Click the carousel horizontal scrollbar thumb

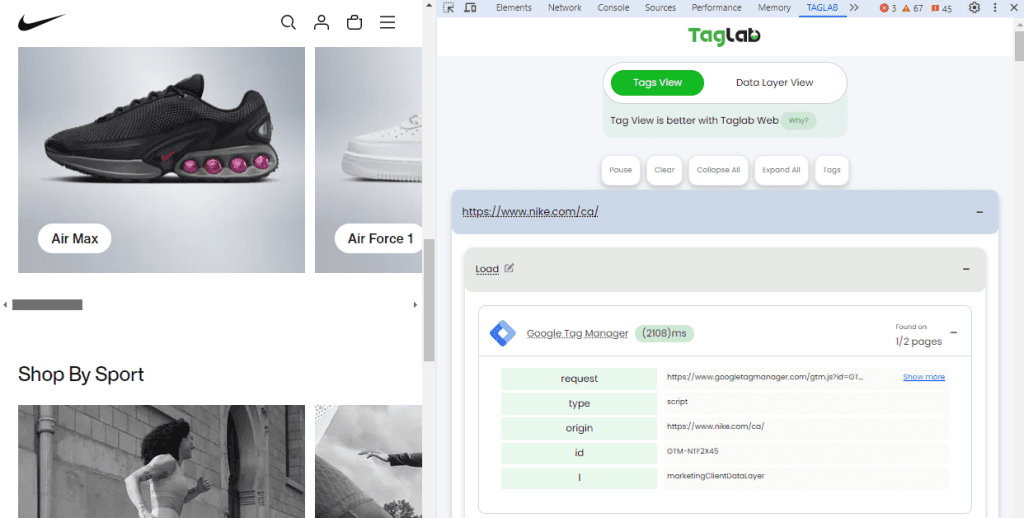point(47,304)
